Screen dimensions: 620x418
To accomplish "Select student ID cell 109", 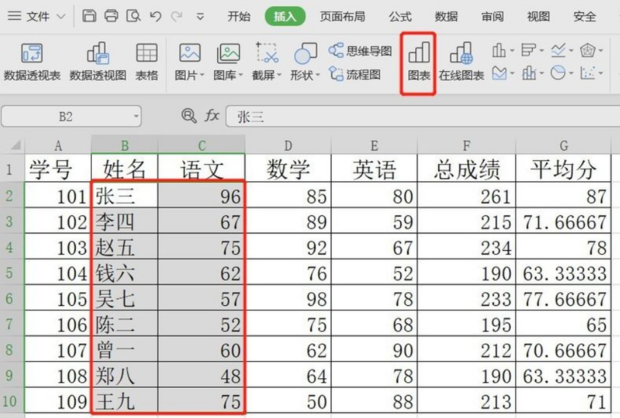I will [x=58, y=401].
